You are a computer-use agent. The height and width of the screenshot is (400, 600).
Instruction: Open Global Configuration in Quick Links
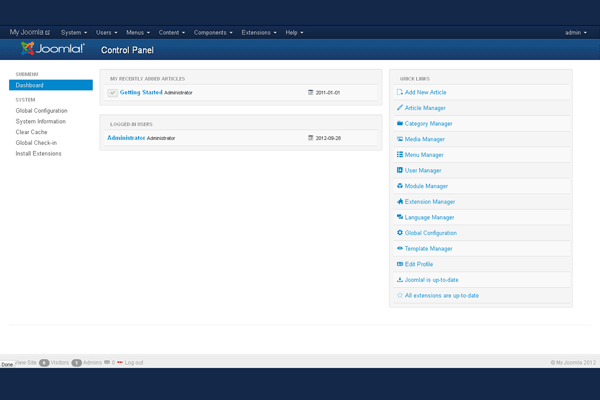[431, 233]
